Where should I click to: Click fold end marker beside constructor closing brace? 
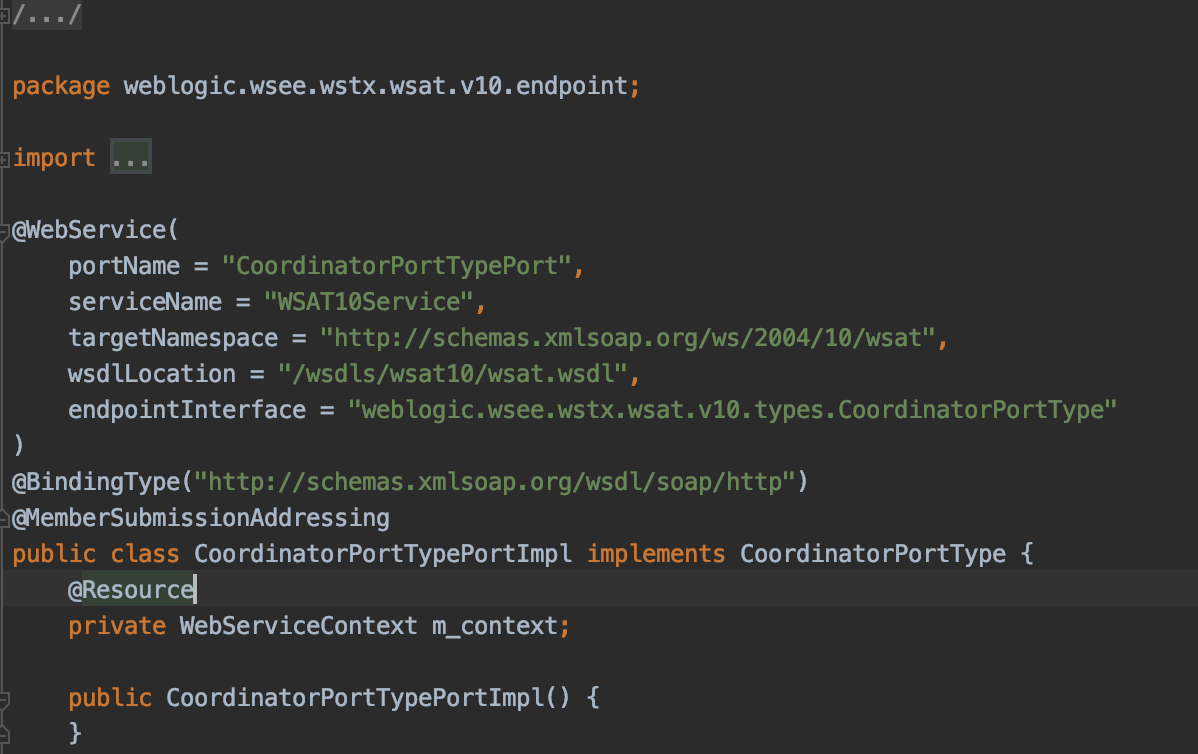point(4,734)
